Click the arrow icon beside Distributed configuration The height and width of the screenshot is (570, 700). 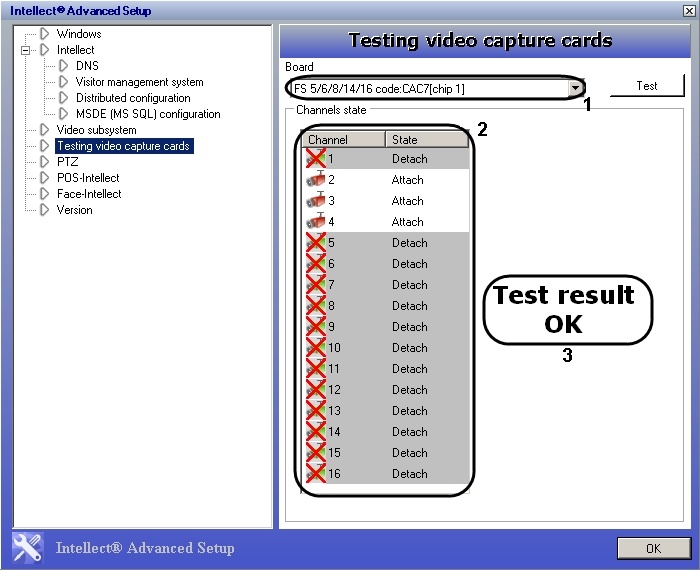(x=63, y=98)
